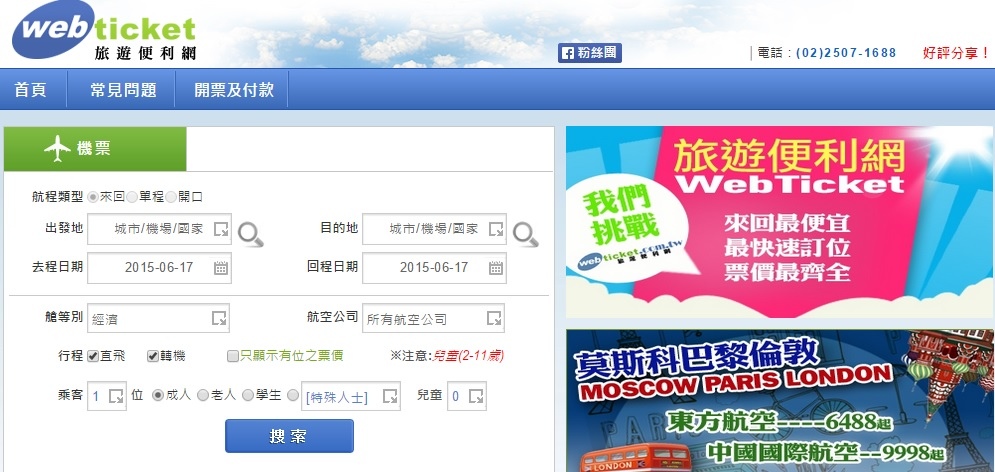Image resolution: width=995 pixels, height=472 pixels.
Task: Click the arrow icon in 出發地 field
Action: pos(221,229)
